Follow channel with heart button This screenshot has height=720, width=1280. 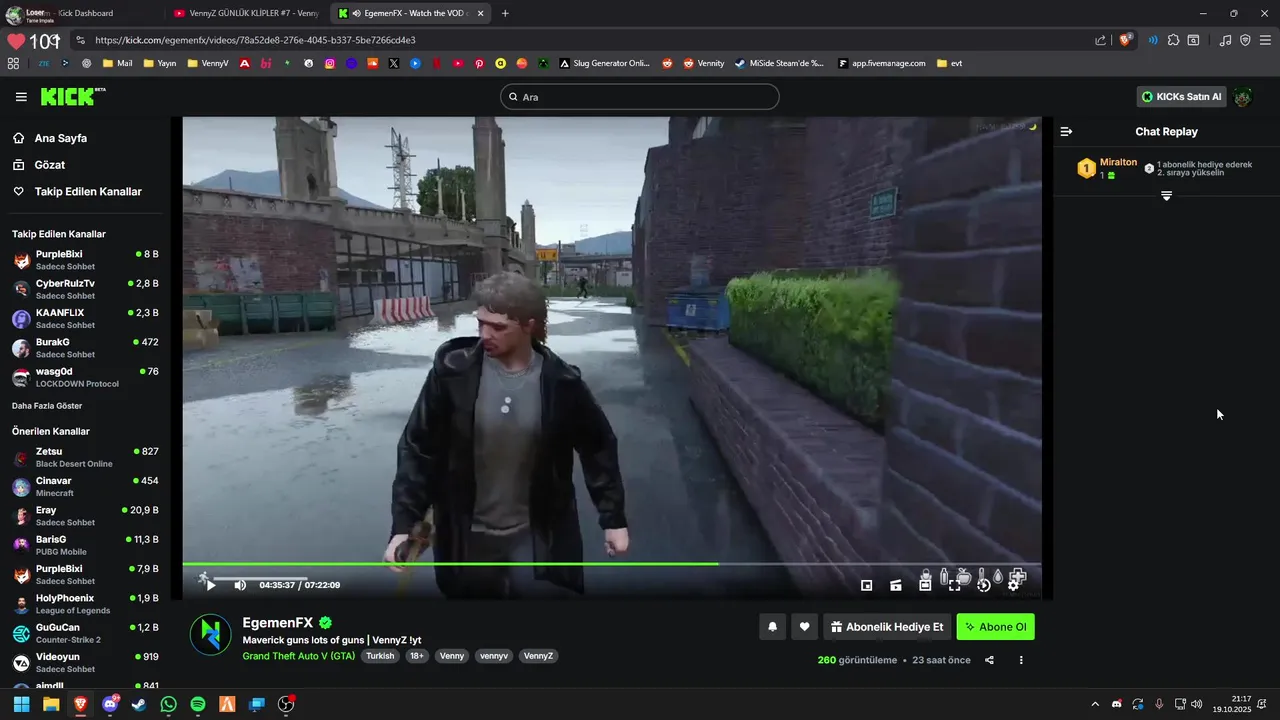804,627
